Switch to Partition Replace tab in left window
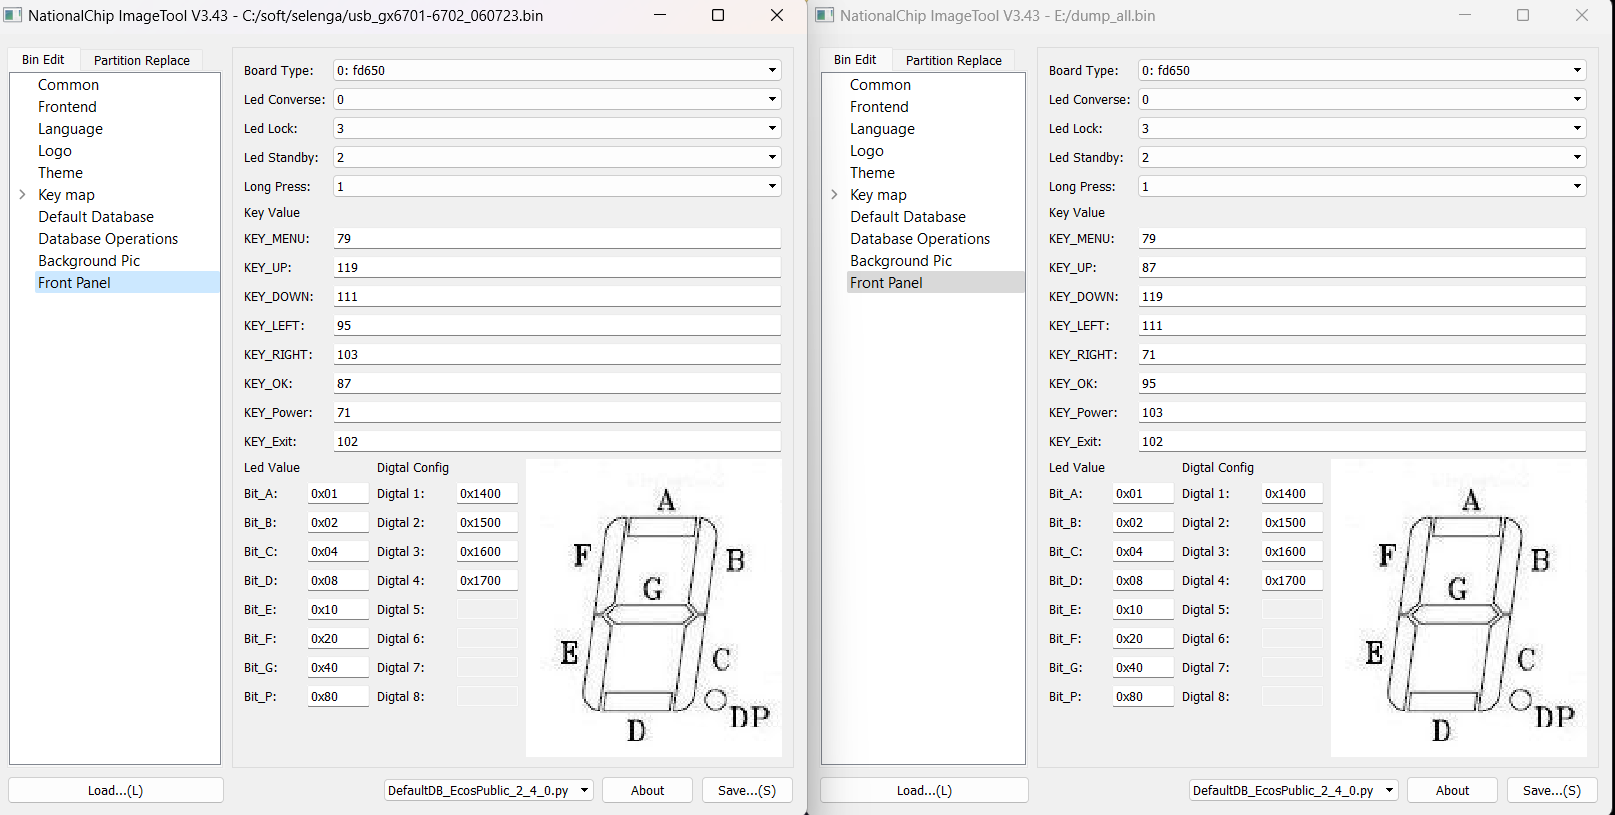Viewport: 1615px width, 815px height. pos(142,61)
